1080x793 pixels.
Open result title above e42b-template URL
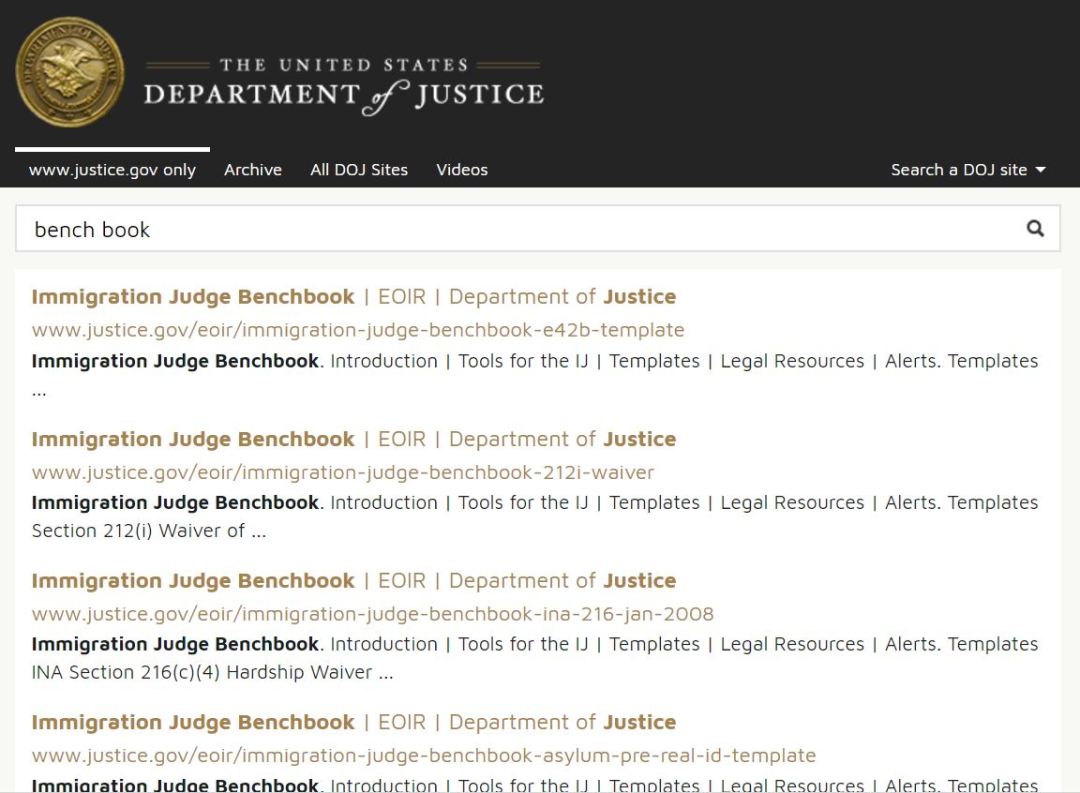click(353, 297)
